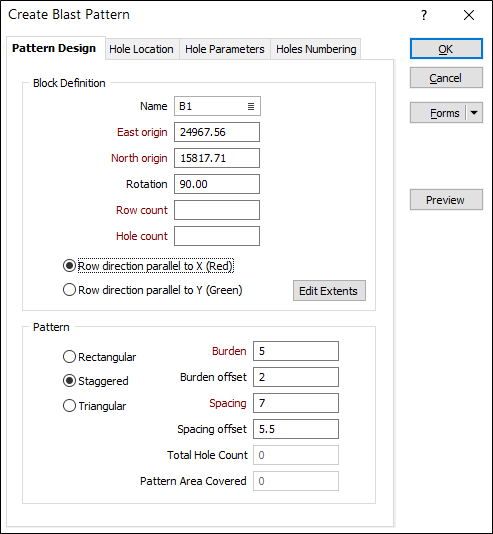Image resolution: width=493 pixels, height=534 pixels.
Task: Click the help question mark icon
Action: [424, 15]
